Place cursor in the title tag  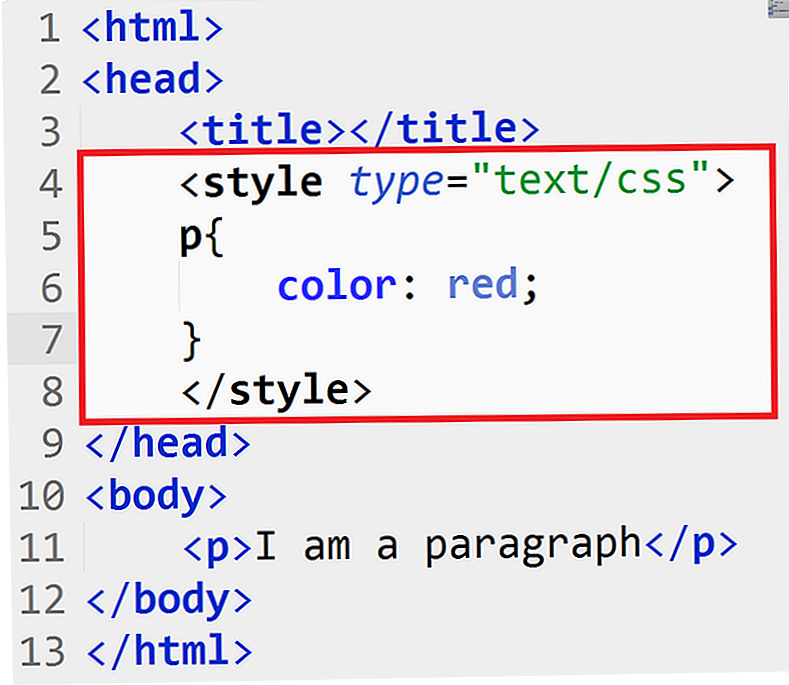pyautogui.click(x=262, y=129)
